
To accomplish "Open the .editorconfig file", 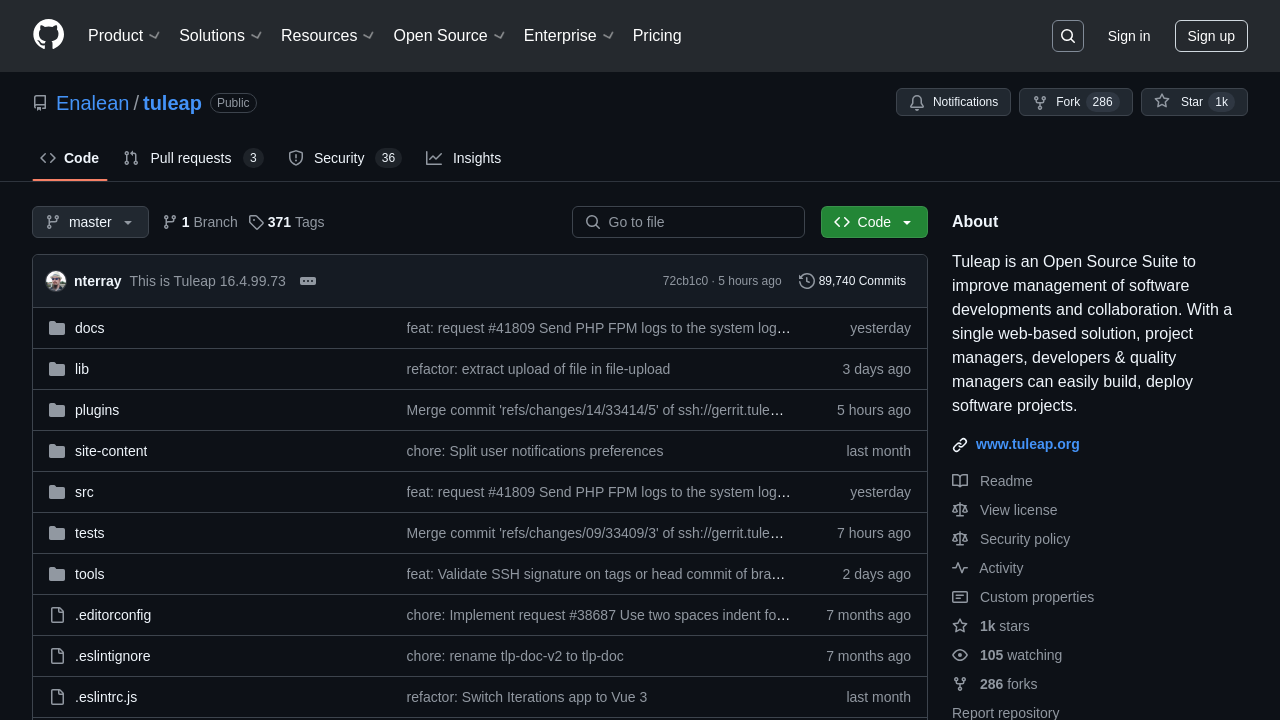I will 113,615.
